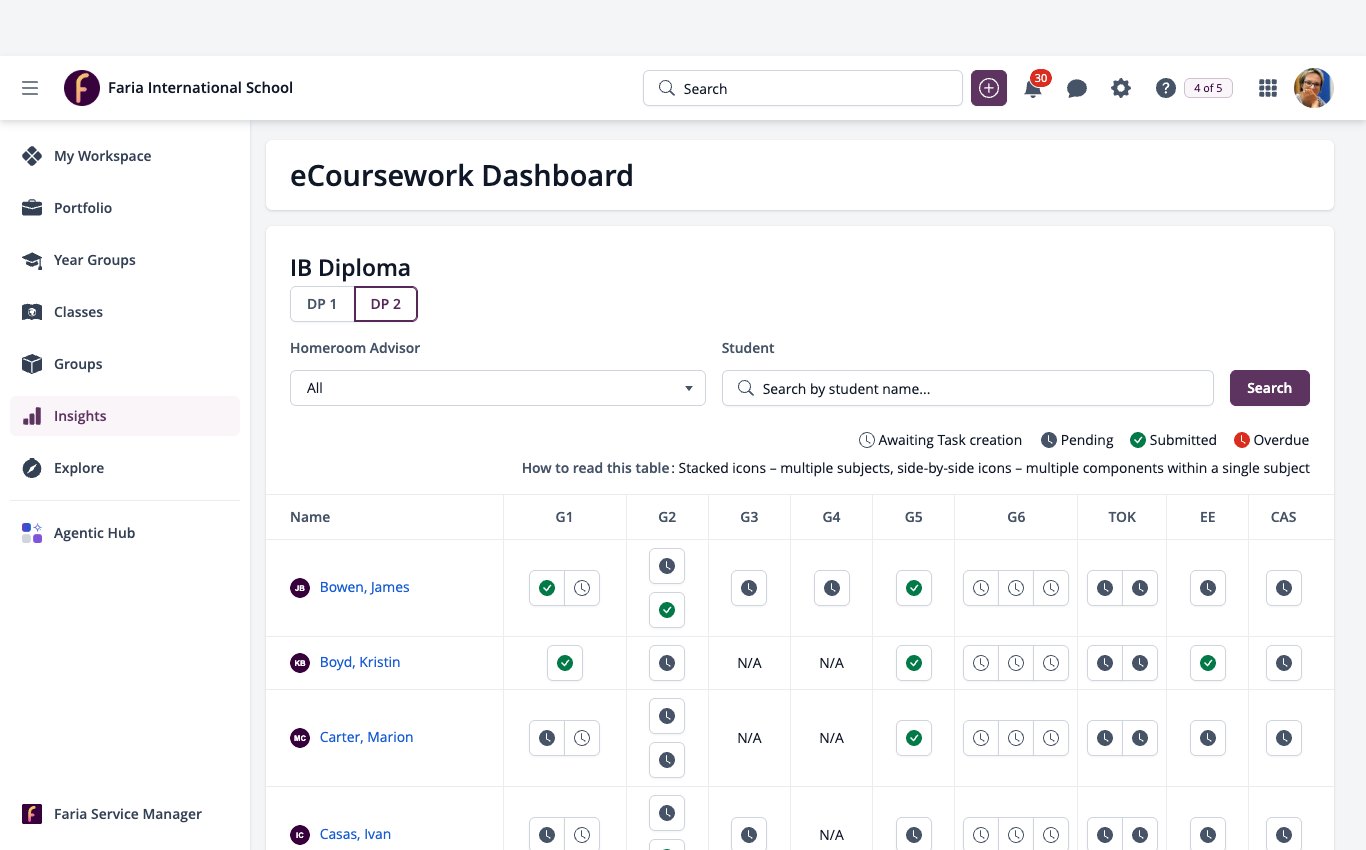Image resolution: width=1366 pixels, height=850 pixels.
Task: Click the Overdue legend label
Action: tap(1281, 440)
